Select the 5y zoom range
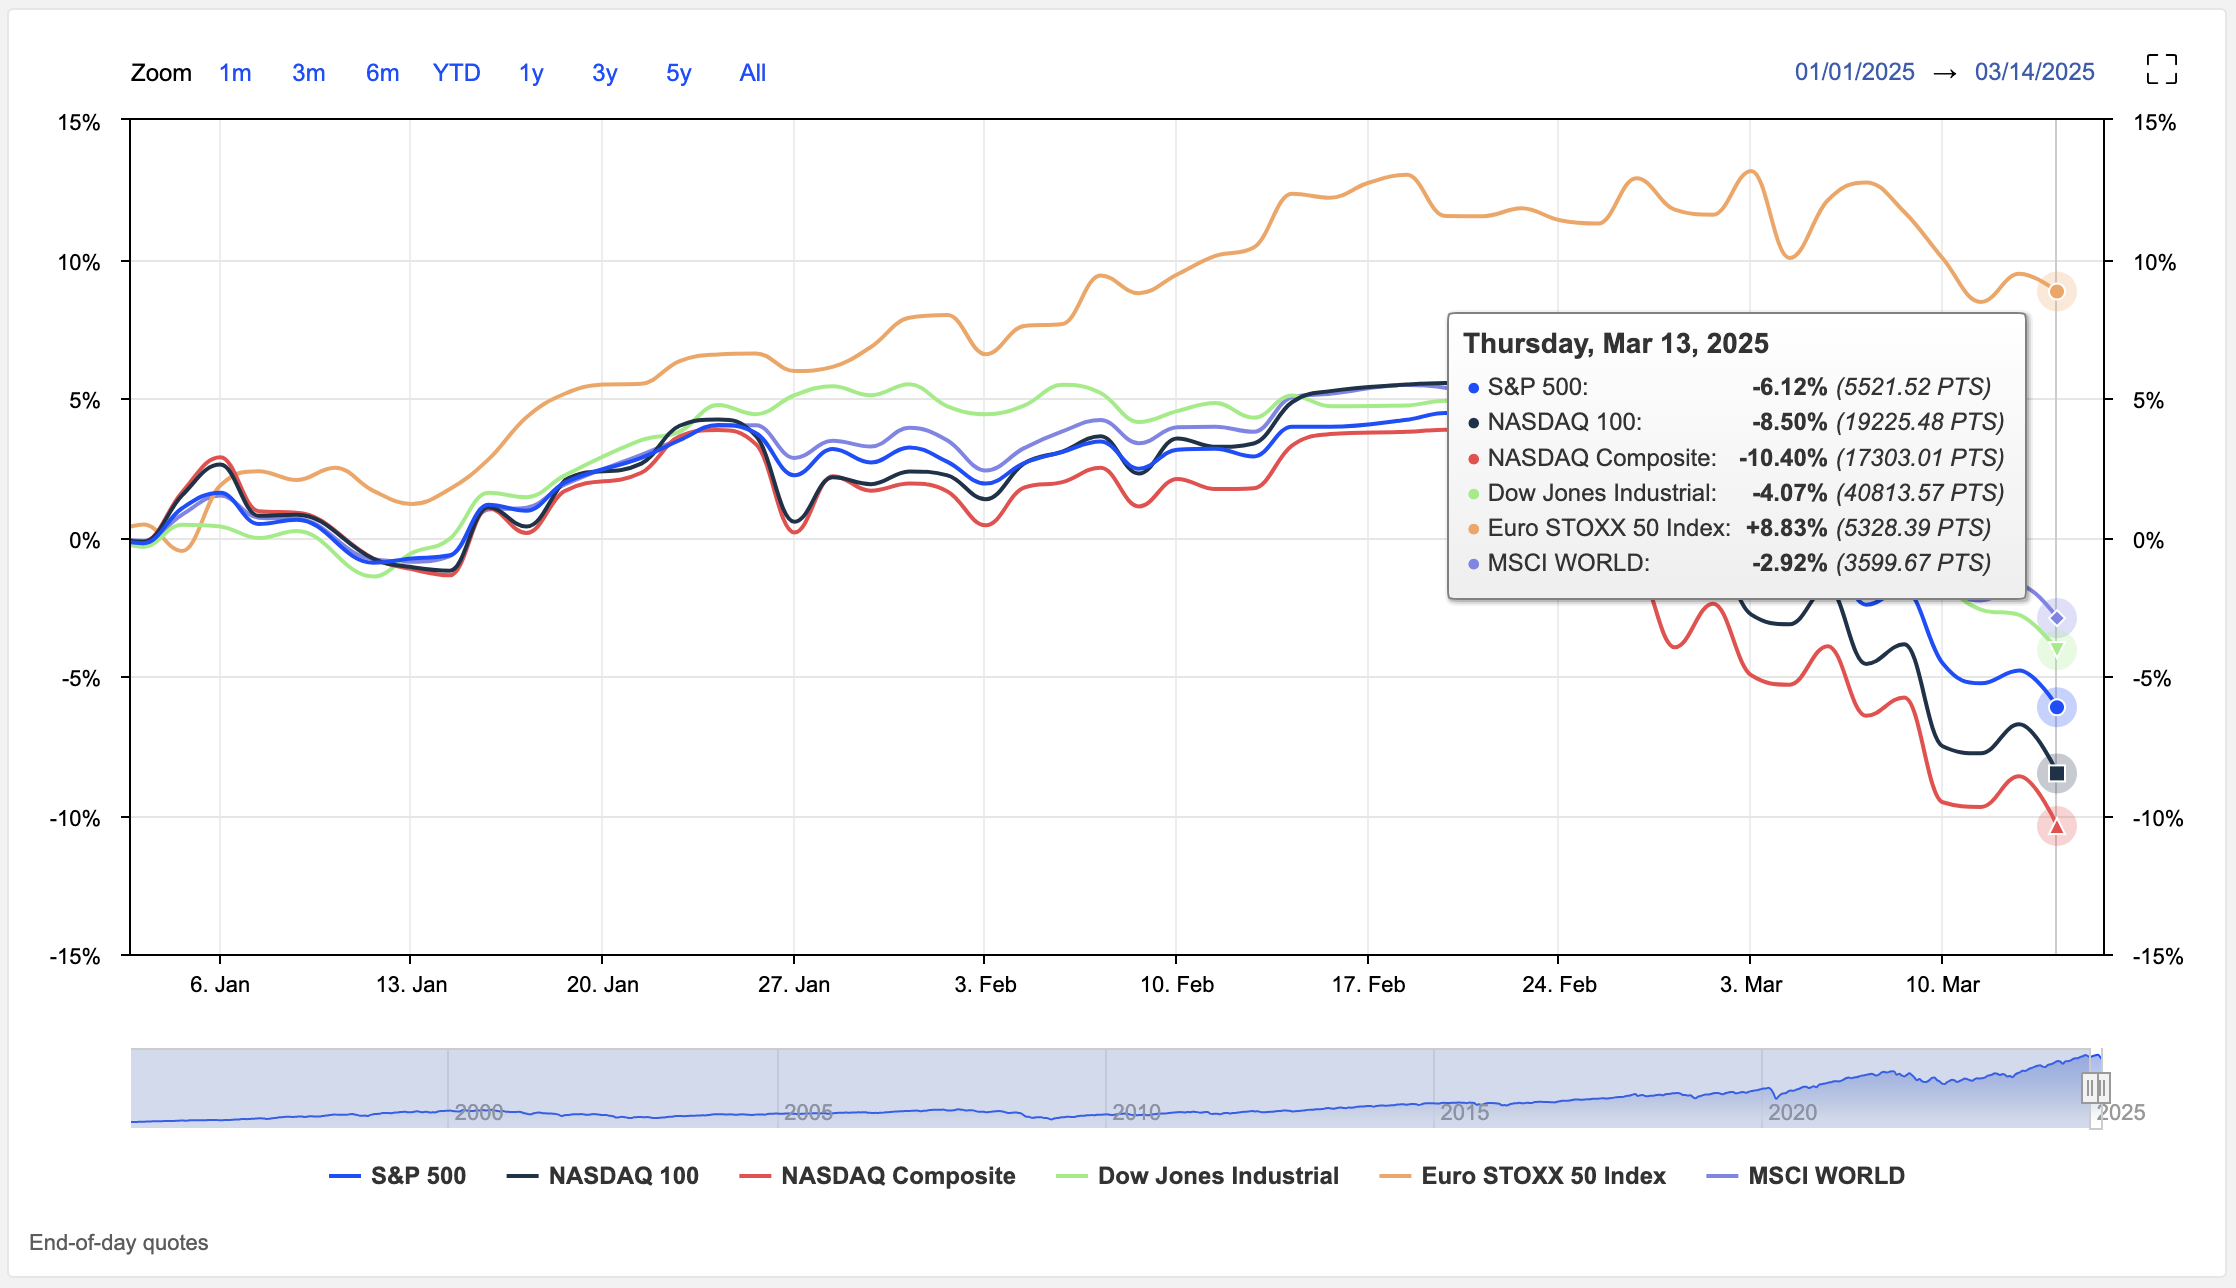This screenshot has height=1288, width=2236. [679, 73]
